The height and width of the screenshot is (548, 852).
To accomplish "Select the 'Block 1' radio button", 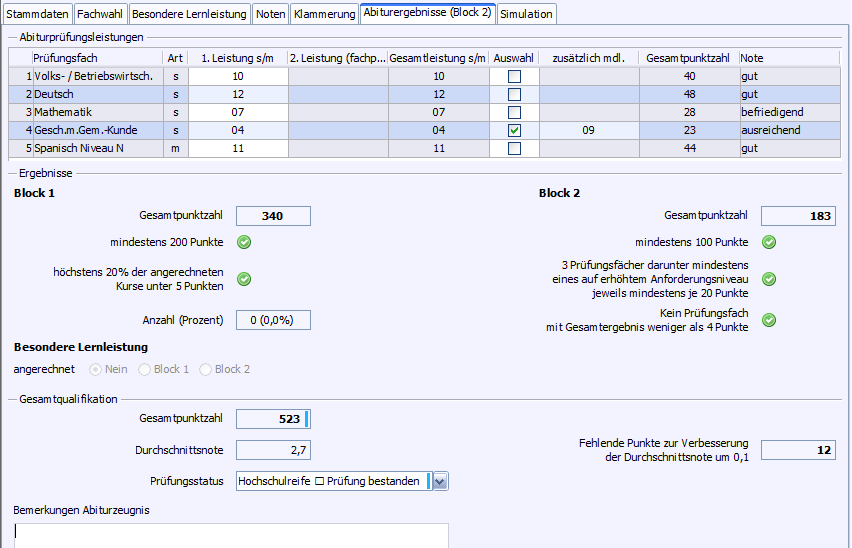I will [146, 369].
